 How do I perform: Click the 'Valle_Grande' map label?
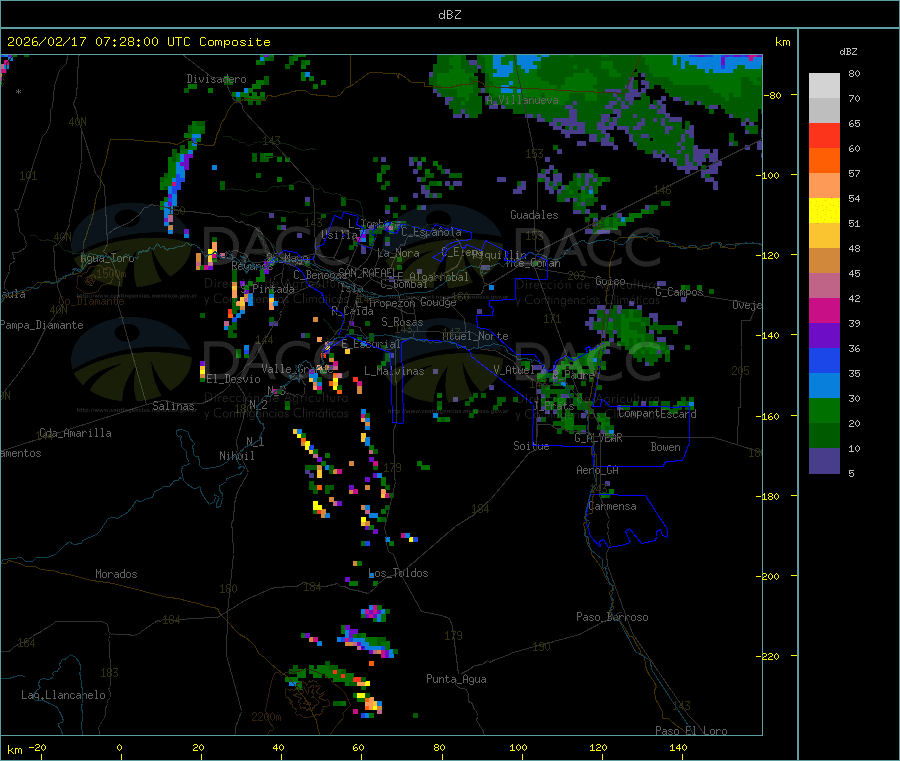click(298, 369)
